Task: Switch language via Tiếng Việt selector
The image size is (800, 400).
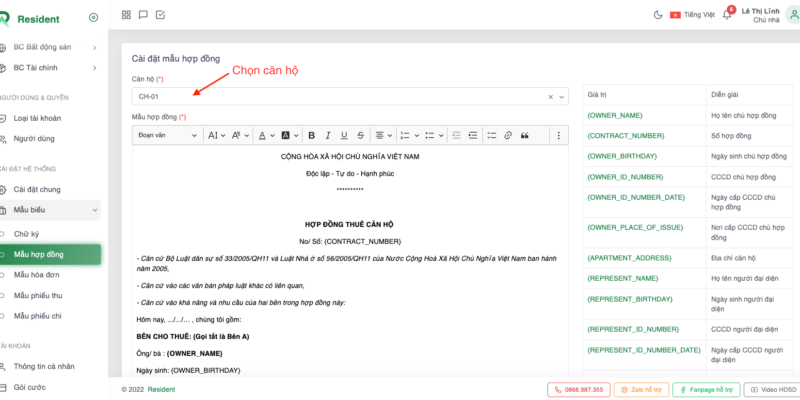Action: click(x=691, y=15)
